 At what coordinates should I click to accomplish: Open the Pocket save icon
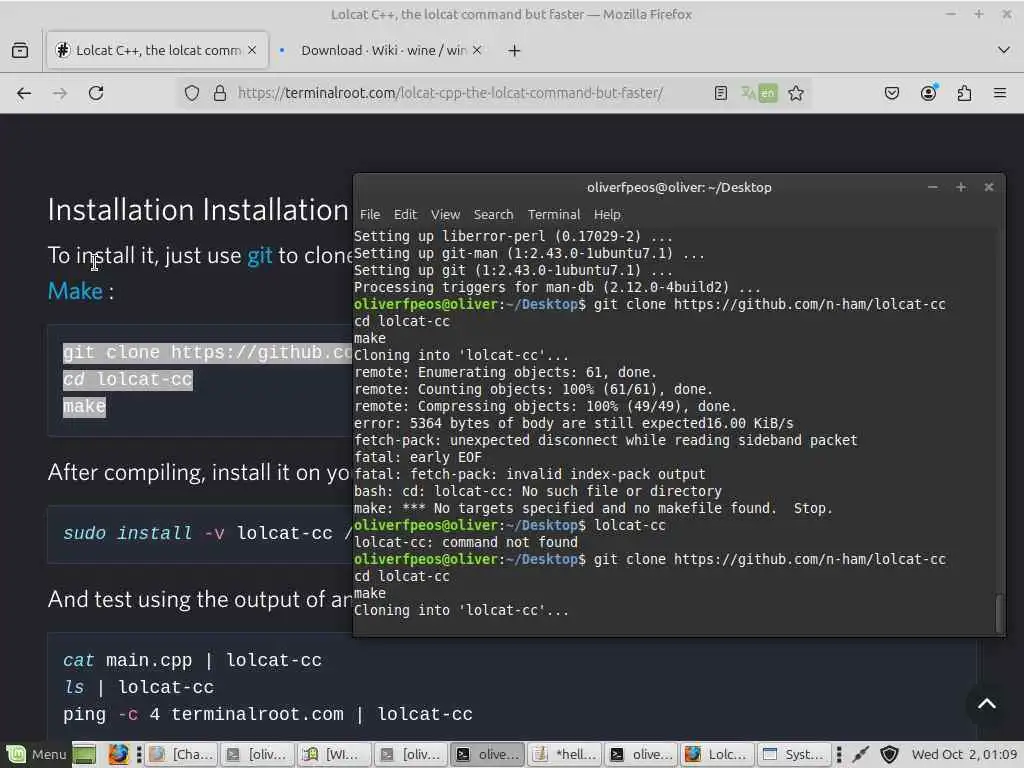pyautogui.click(x=891, y=93)
